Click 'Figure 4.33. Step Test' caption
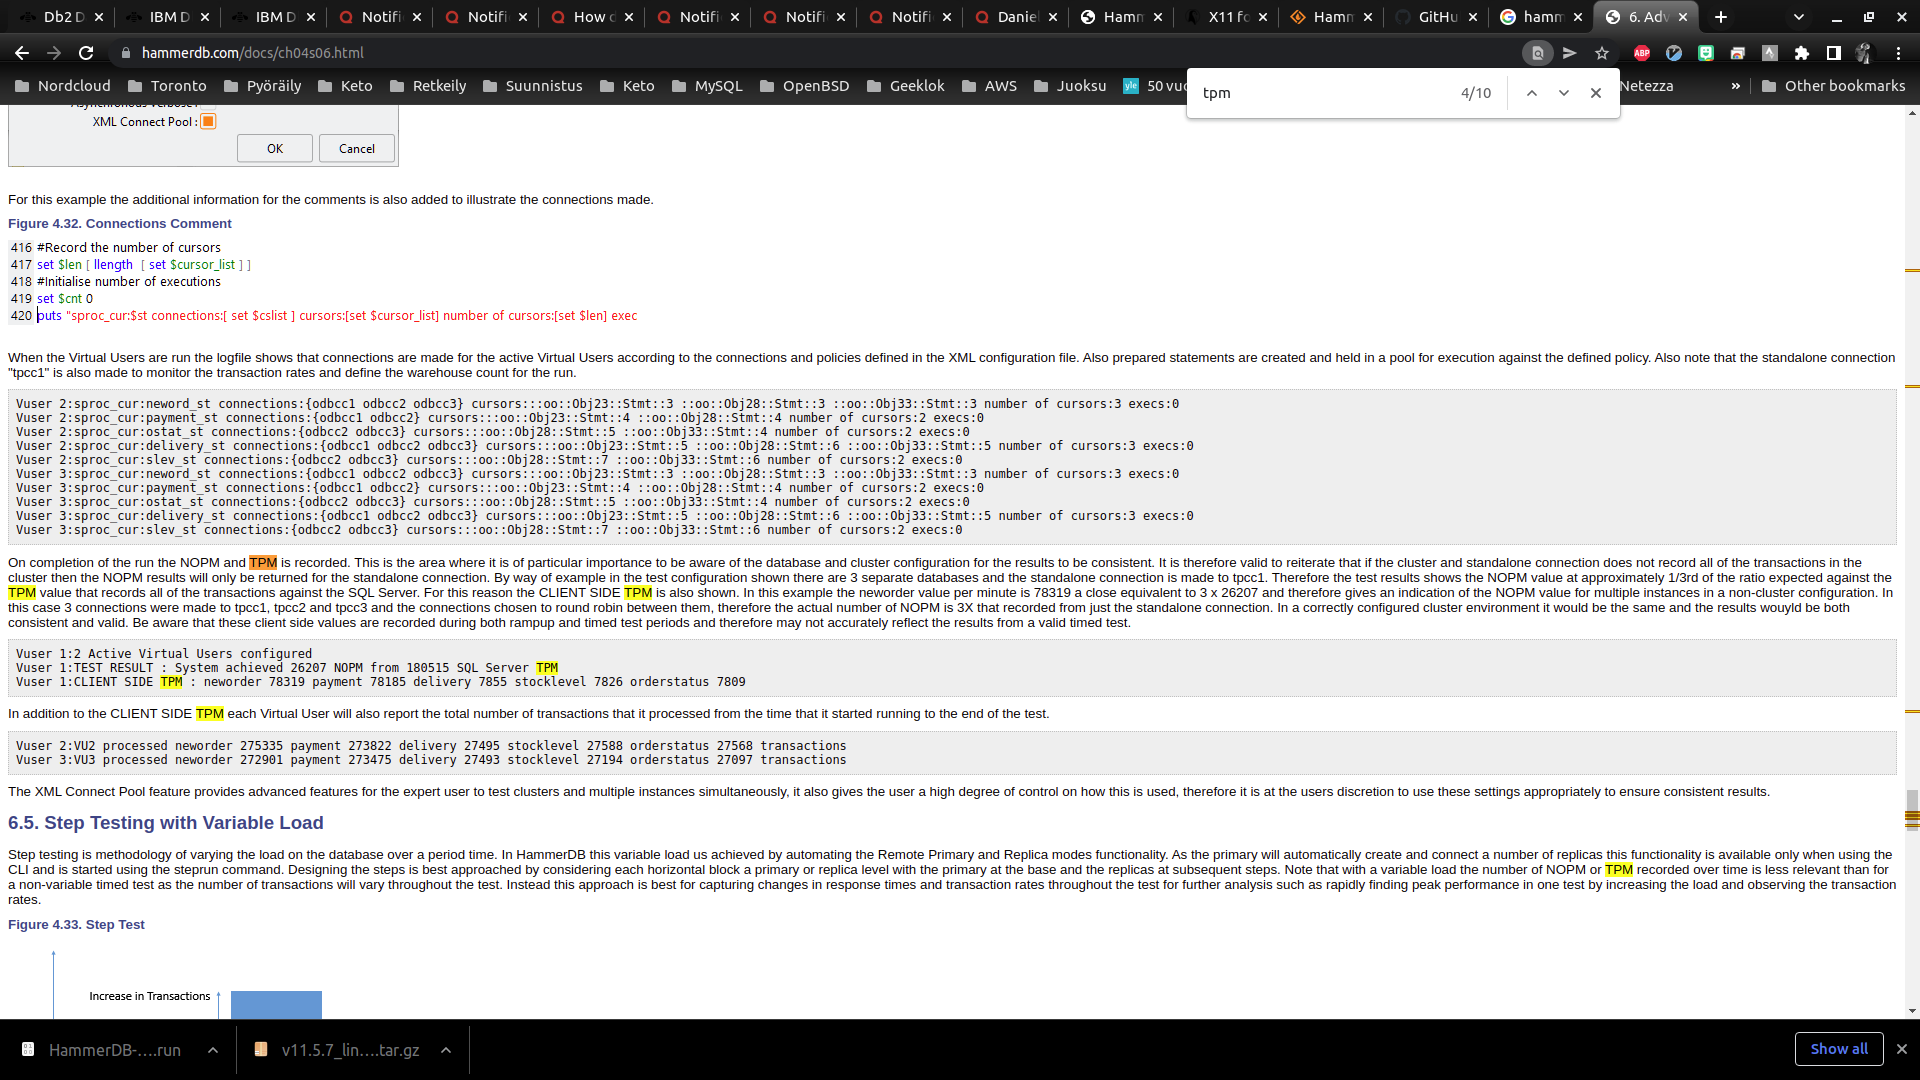Viewport: 1920px width, 1080px height. pos(76,925)
